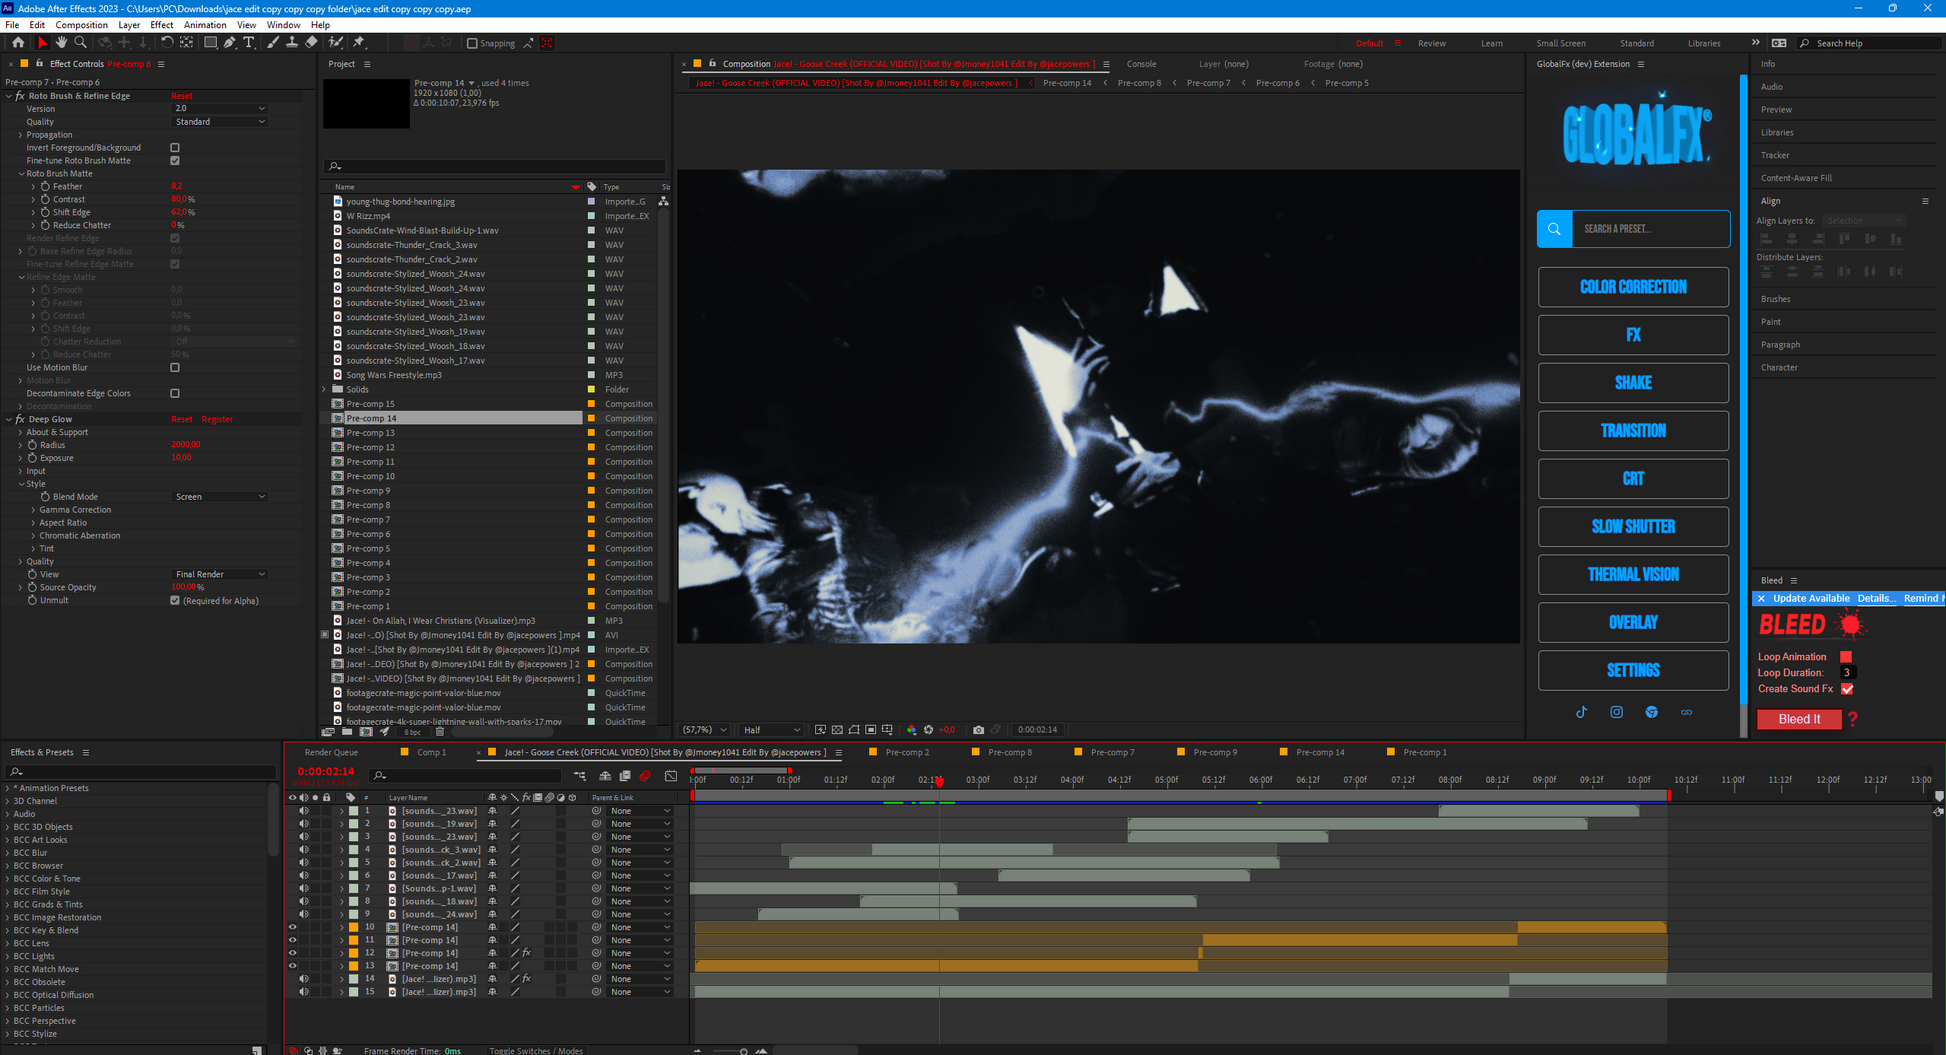Toggle Snapping checkbox in toolbar
The width and height of the screenshot is (1946, 1055).
click(x=473, y=43)
